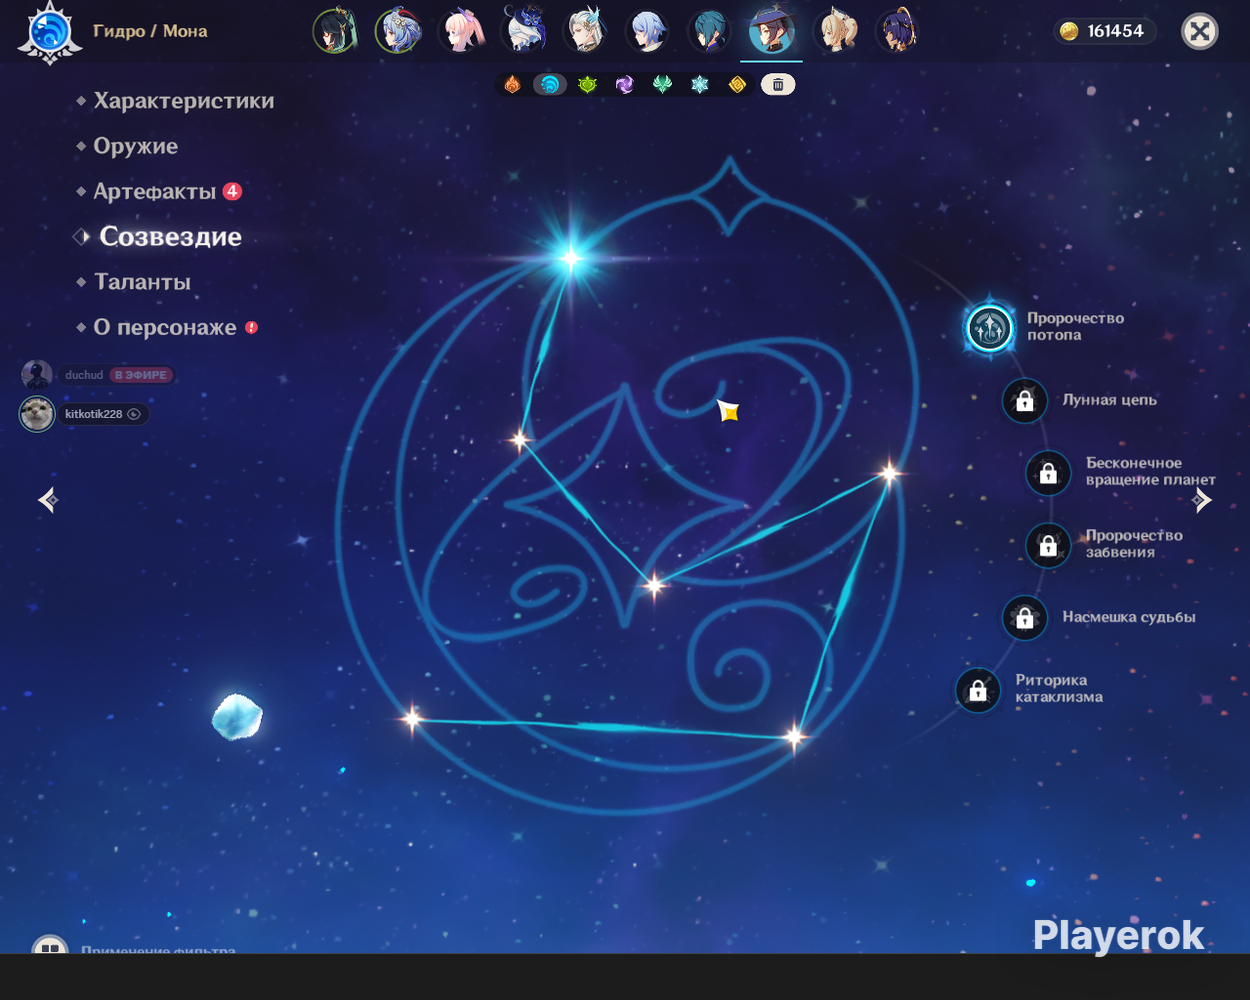Toggle the Hydro element filter
The width and height of the screenshot is (1250, 1000).
pyautogui.click(x=549, y=85)
